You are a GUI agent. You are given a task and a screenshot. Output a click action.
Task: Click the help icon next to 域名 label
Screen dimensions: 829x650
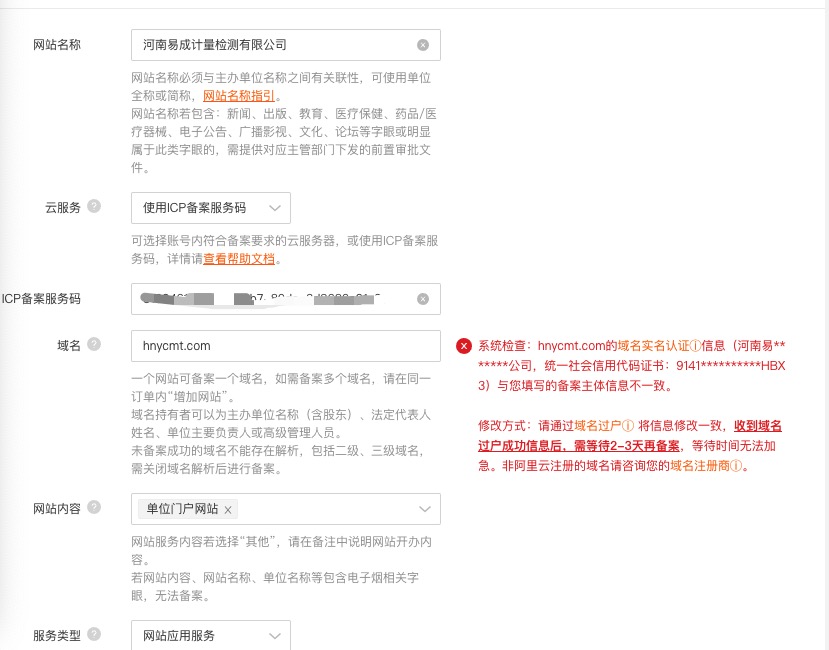[x=94, y=345]
